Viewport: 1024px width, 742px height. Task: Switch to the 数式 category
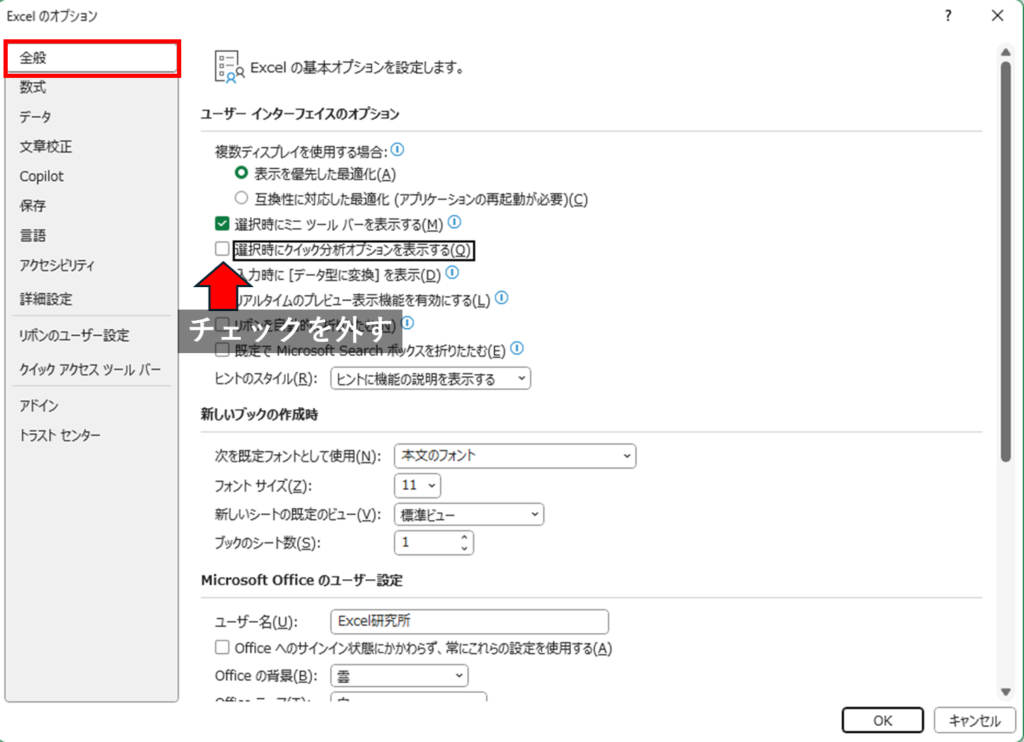pyautogui.click(x=91, y=88)
